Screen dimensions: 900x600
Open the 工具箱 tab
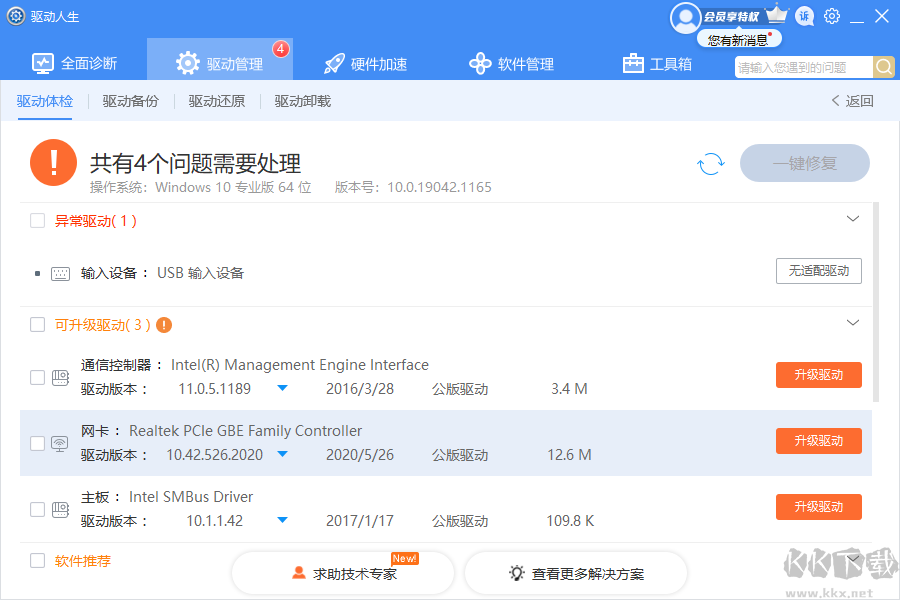pos(657,64)
